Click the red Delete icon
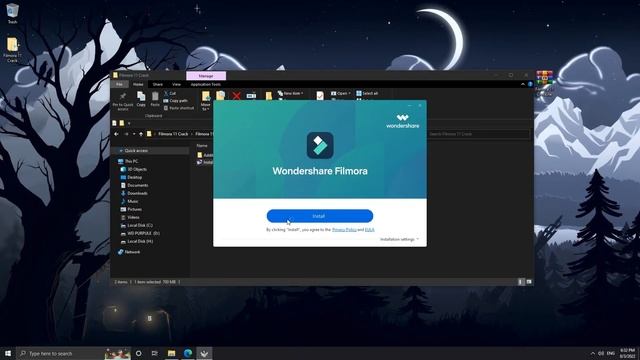This screenshot has width=640, height=360. pyautogui.click(x=236, y=96)
